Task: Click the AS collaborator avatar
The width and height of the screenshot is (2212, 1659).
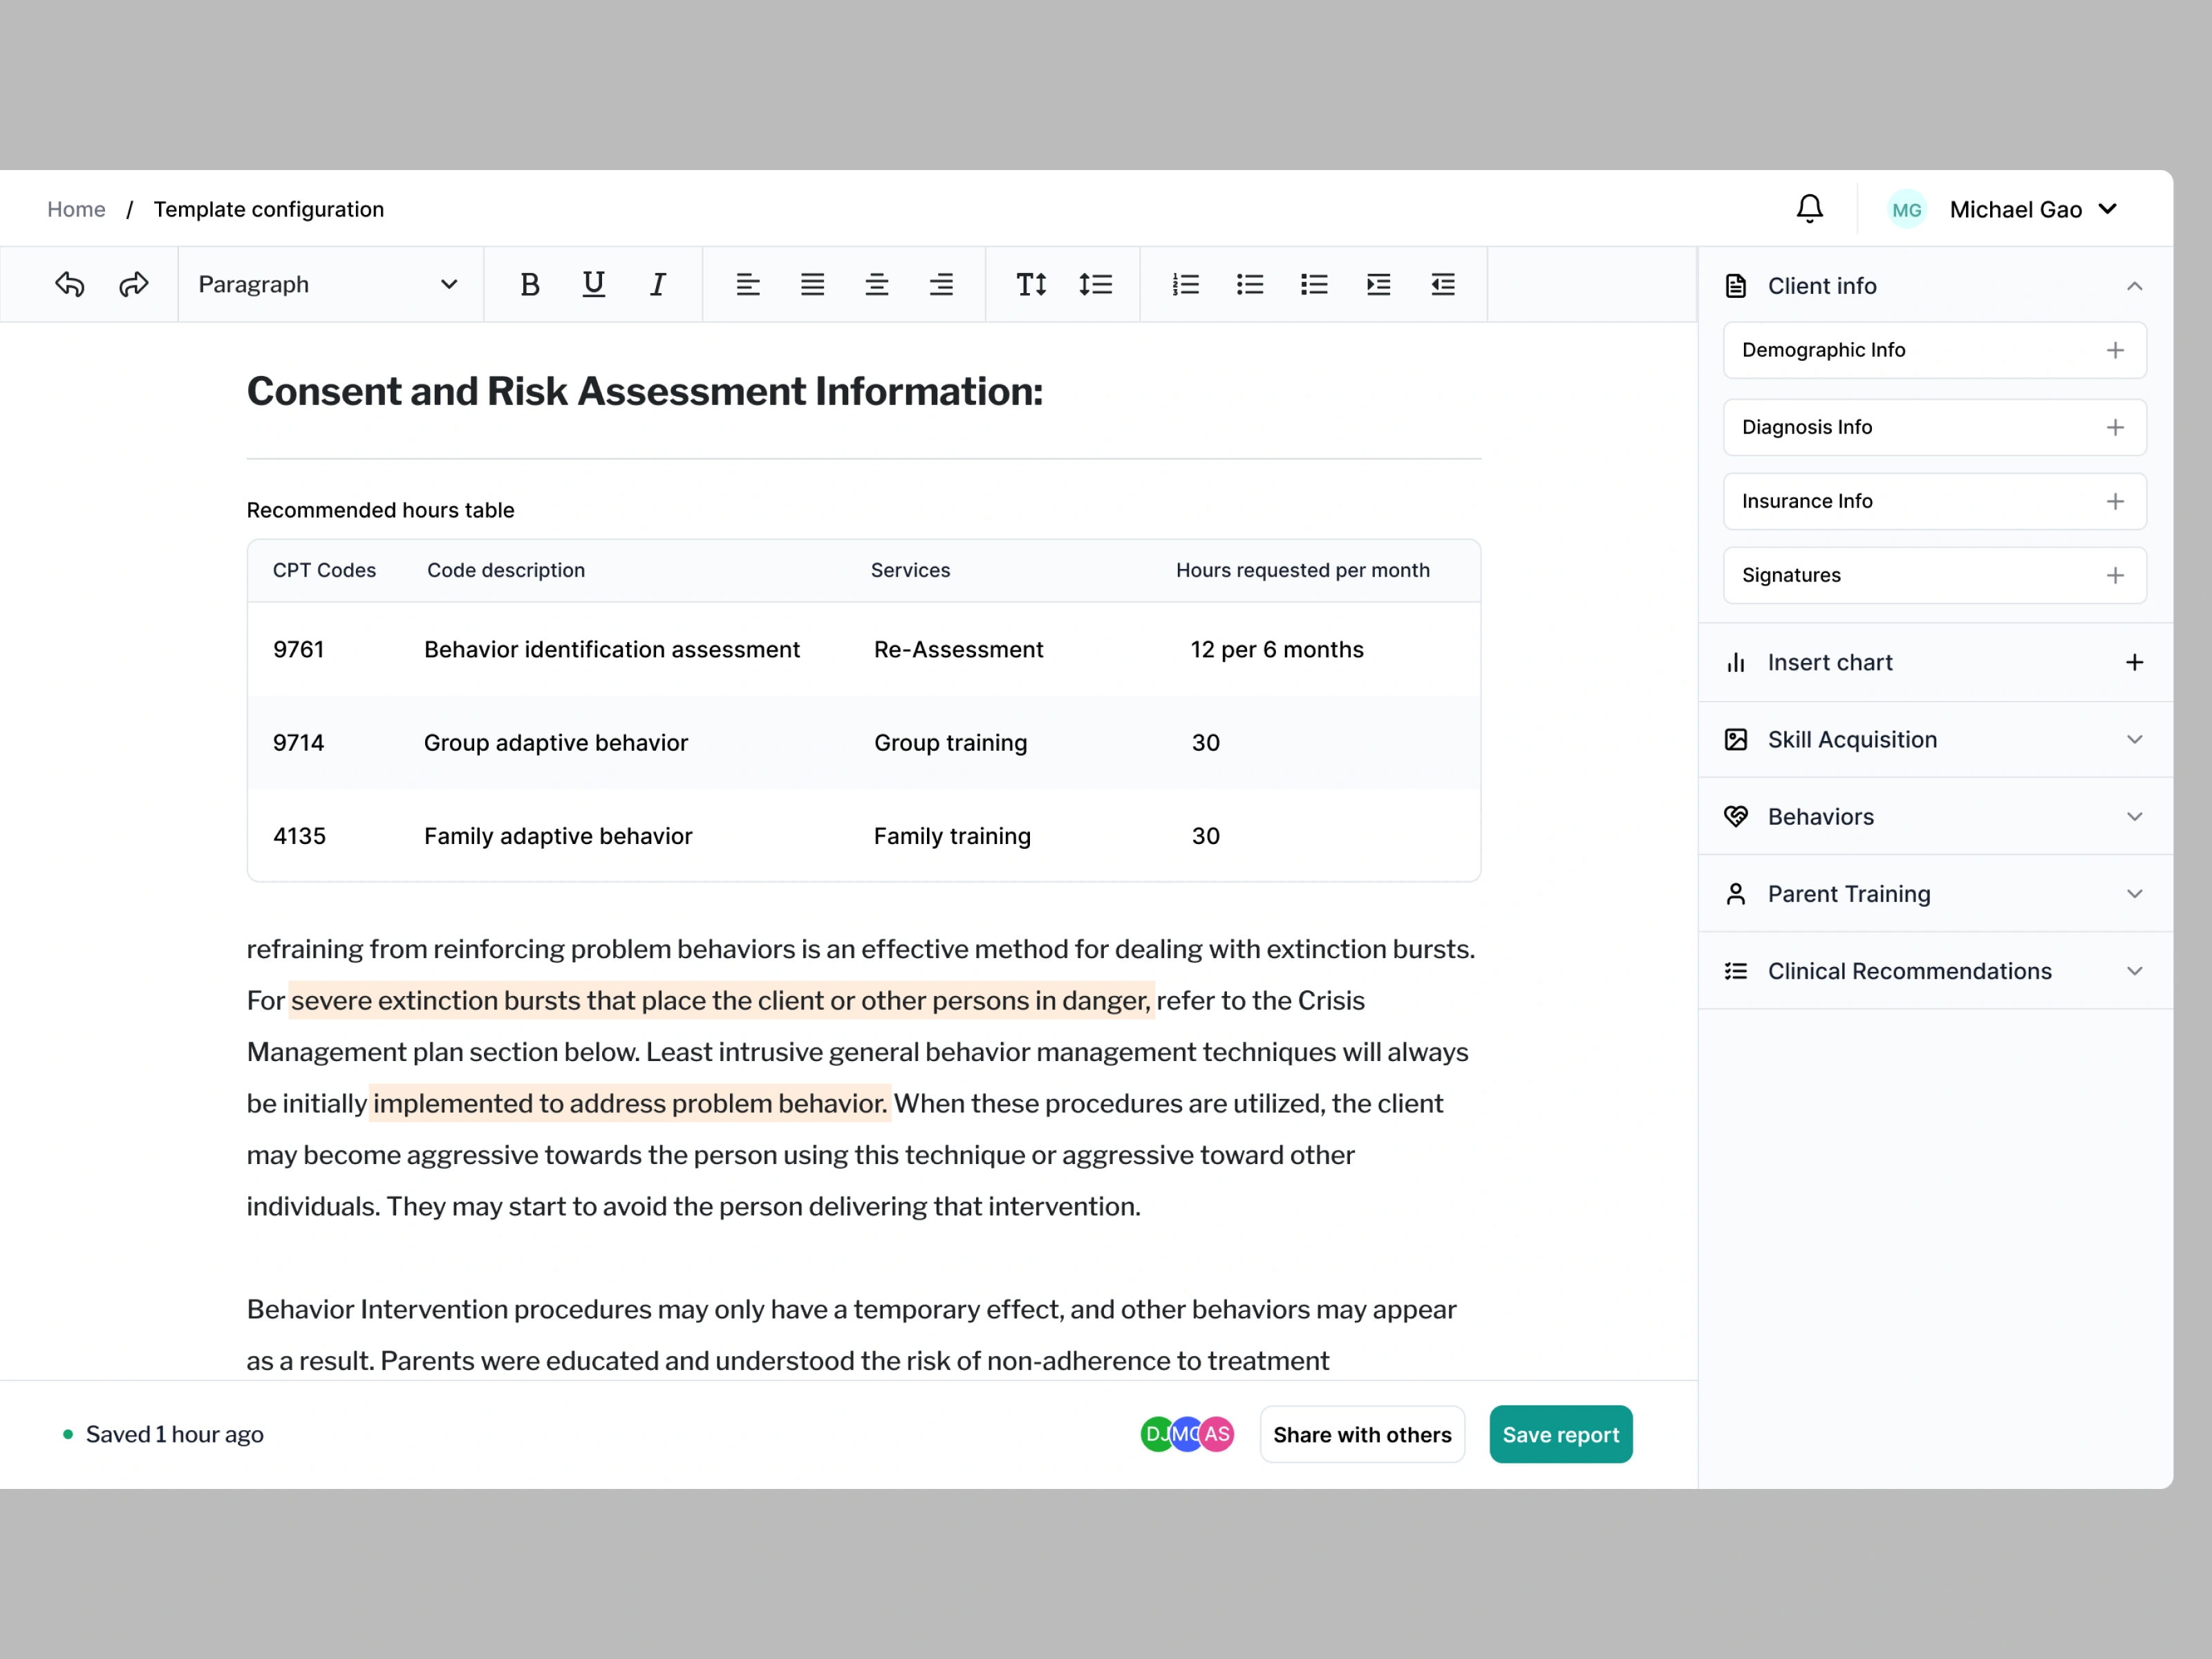Action: tap(1217, 1434)
